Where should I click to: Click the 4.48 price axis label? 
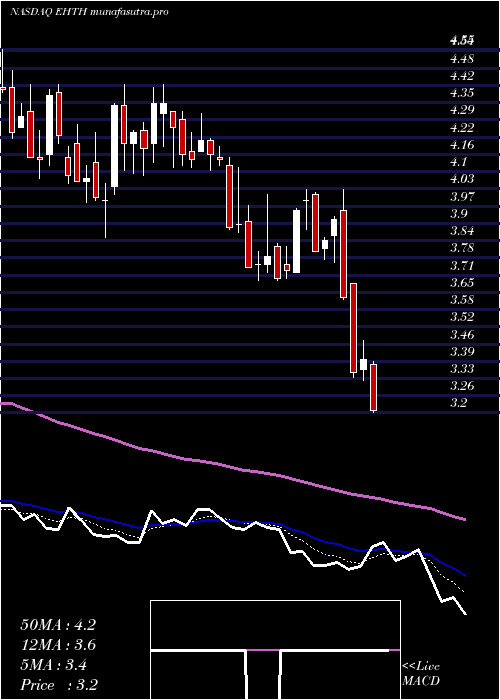pyautogui.click(x=462, y=58)
